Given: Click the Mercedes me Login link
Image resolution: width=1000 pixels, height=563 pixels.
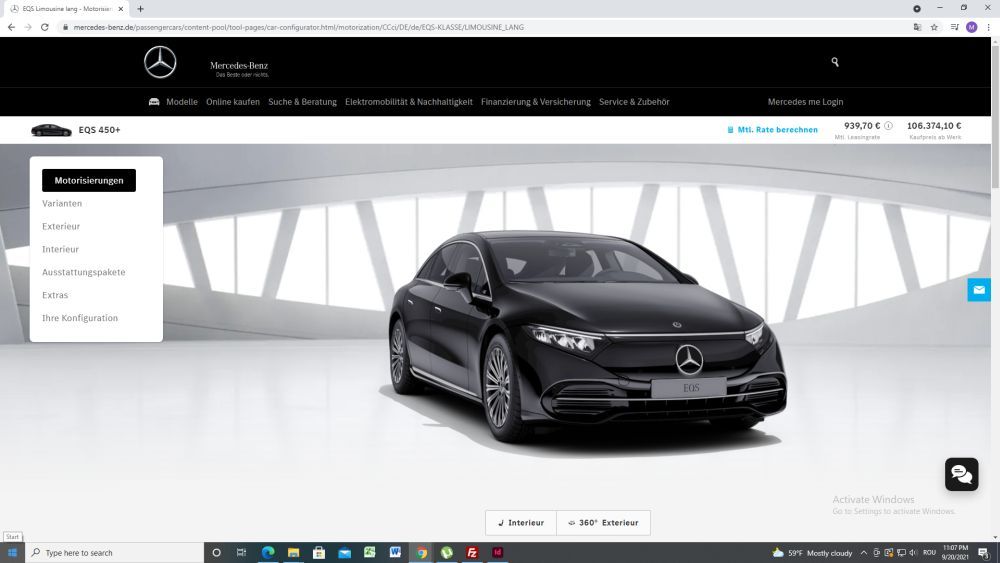Looking at the screenshot, I should point(805,102).
